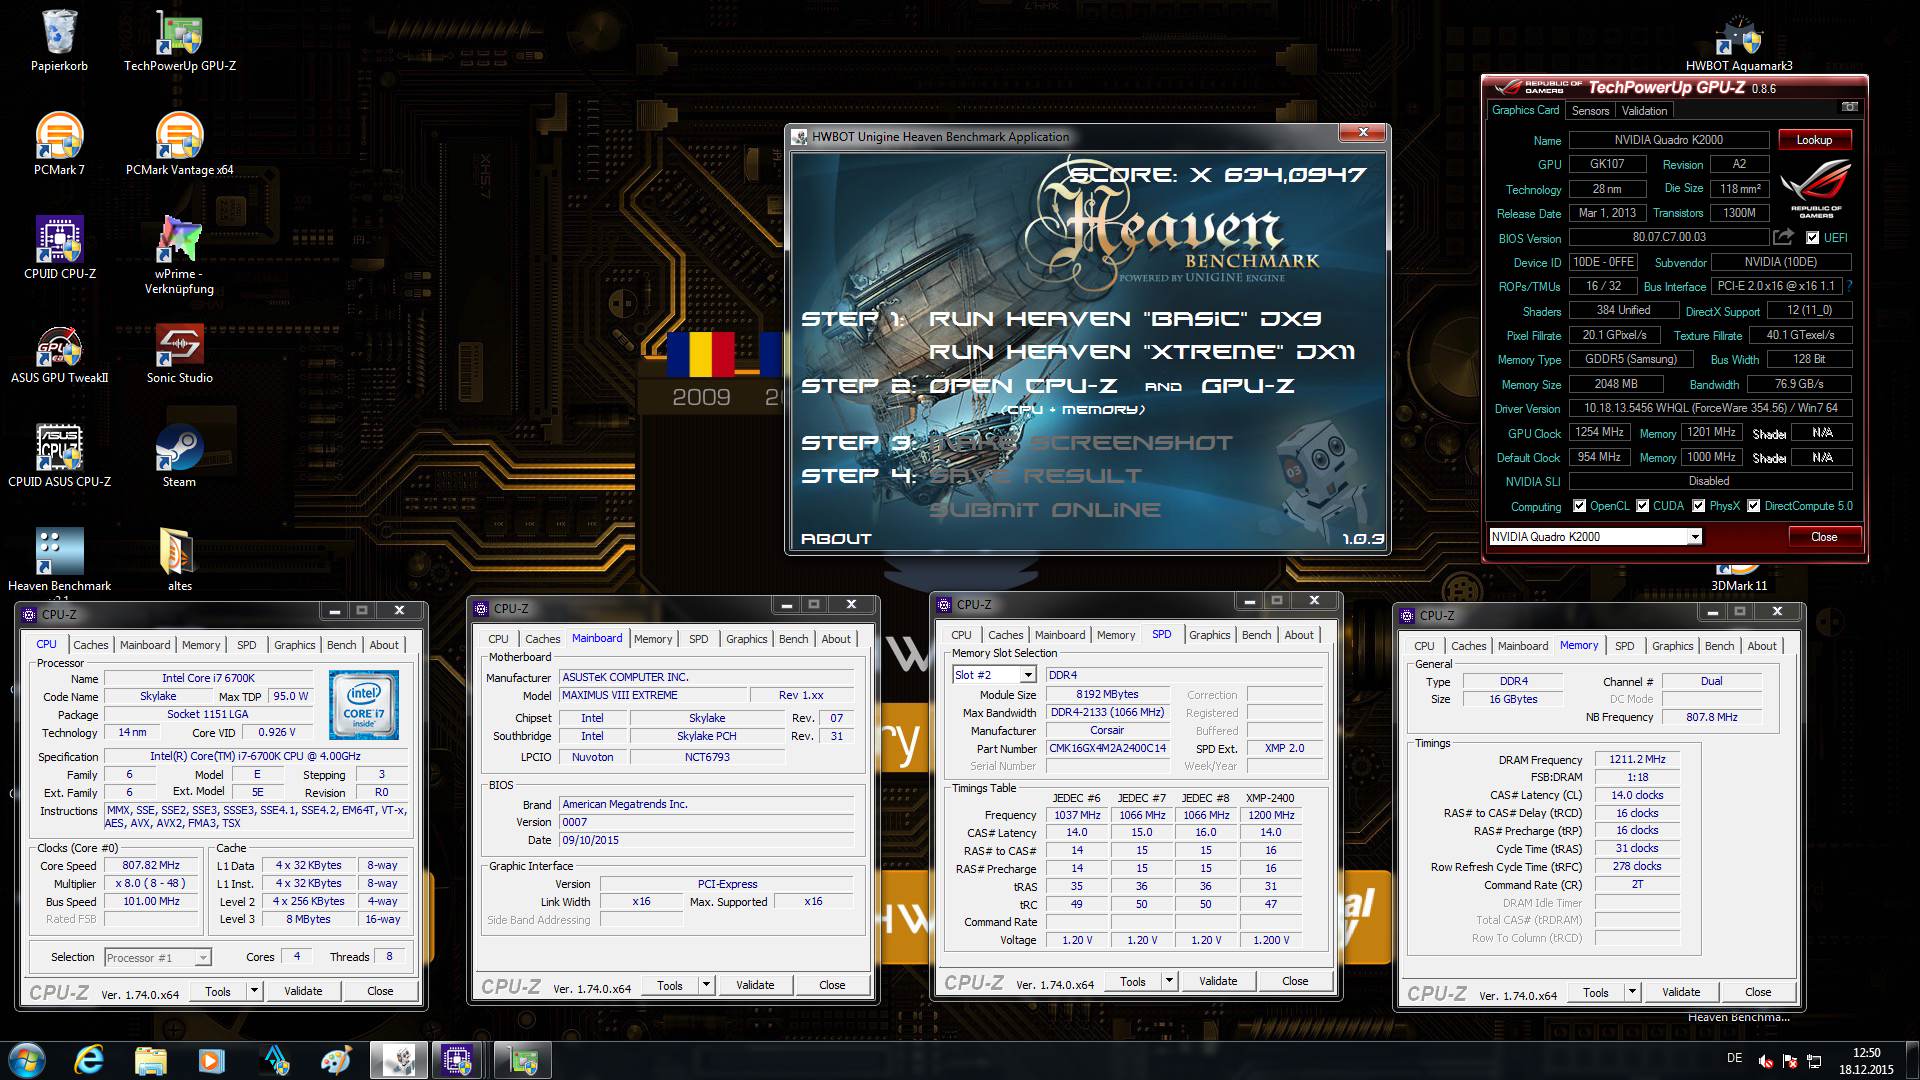
Task: Toggle the DirectCompute 5.0 checkbox
Action: pos(1753,506)
